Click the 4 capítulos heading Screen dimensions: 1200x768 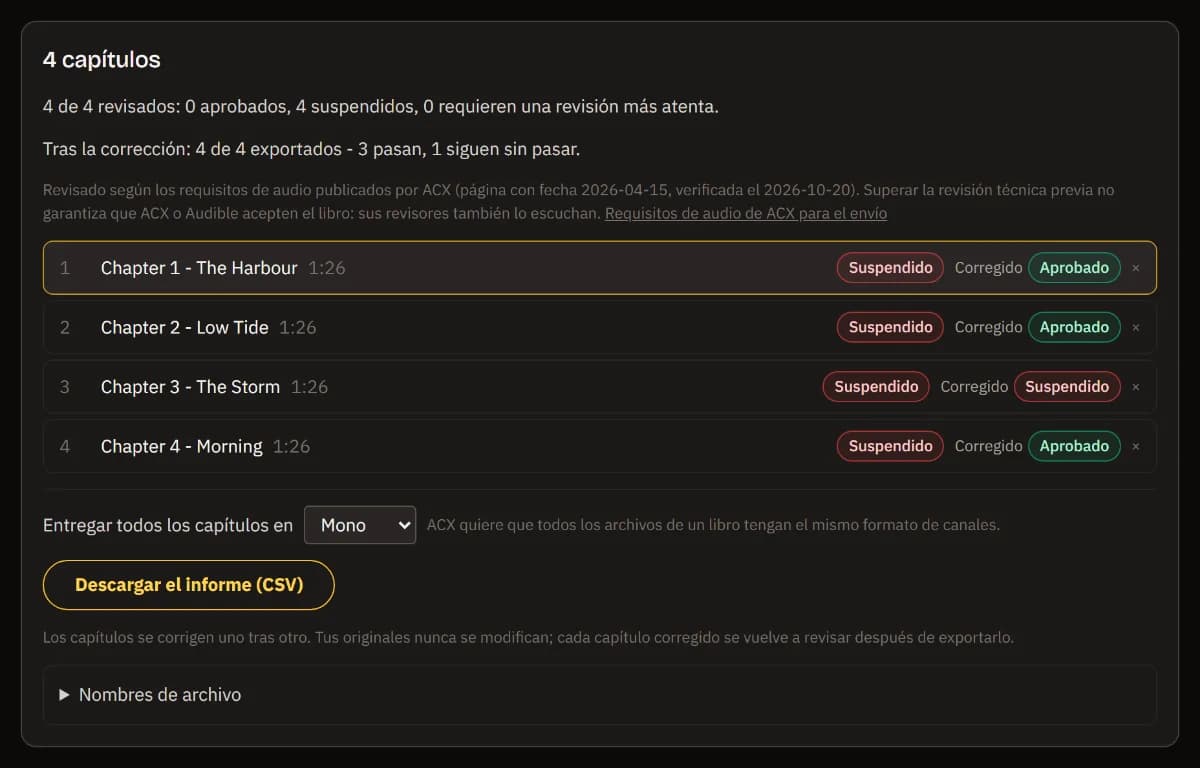pos(102,60)
